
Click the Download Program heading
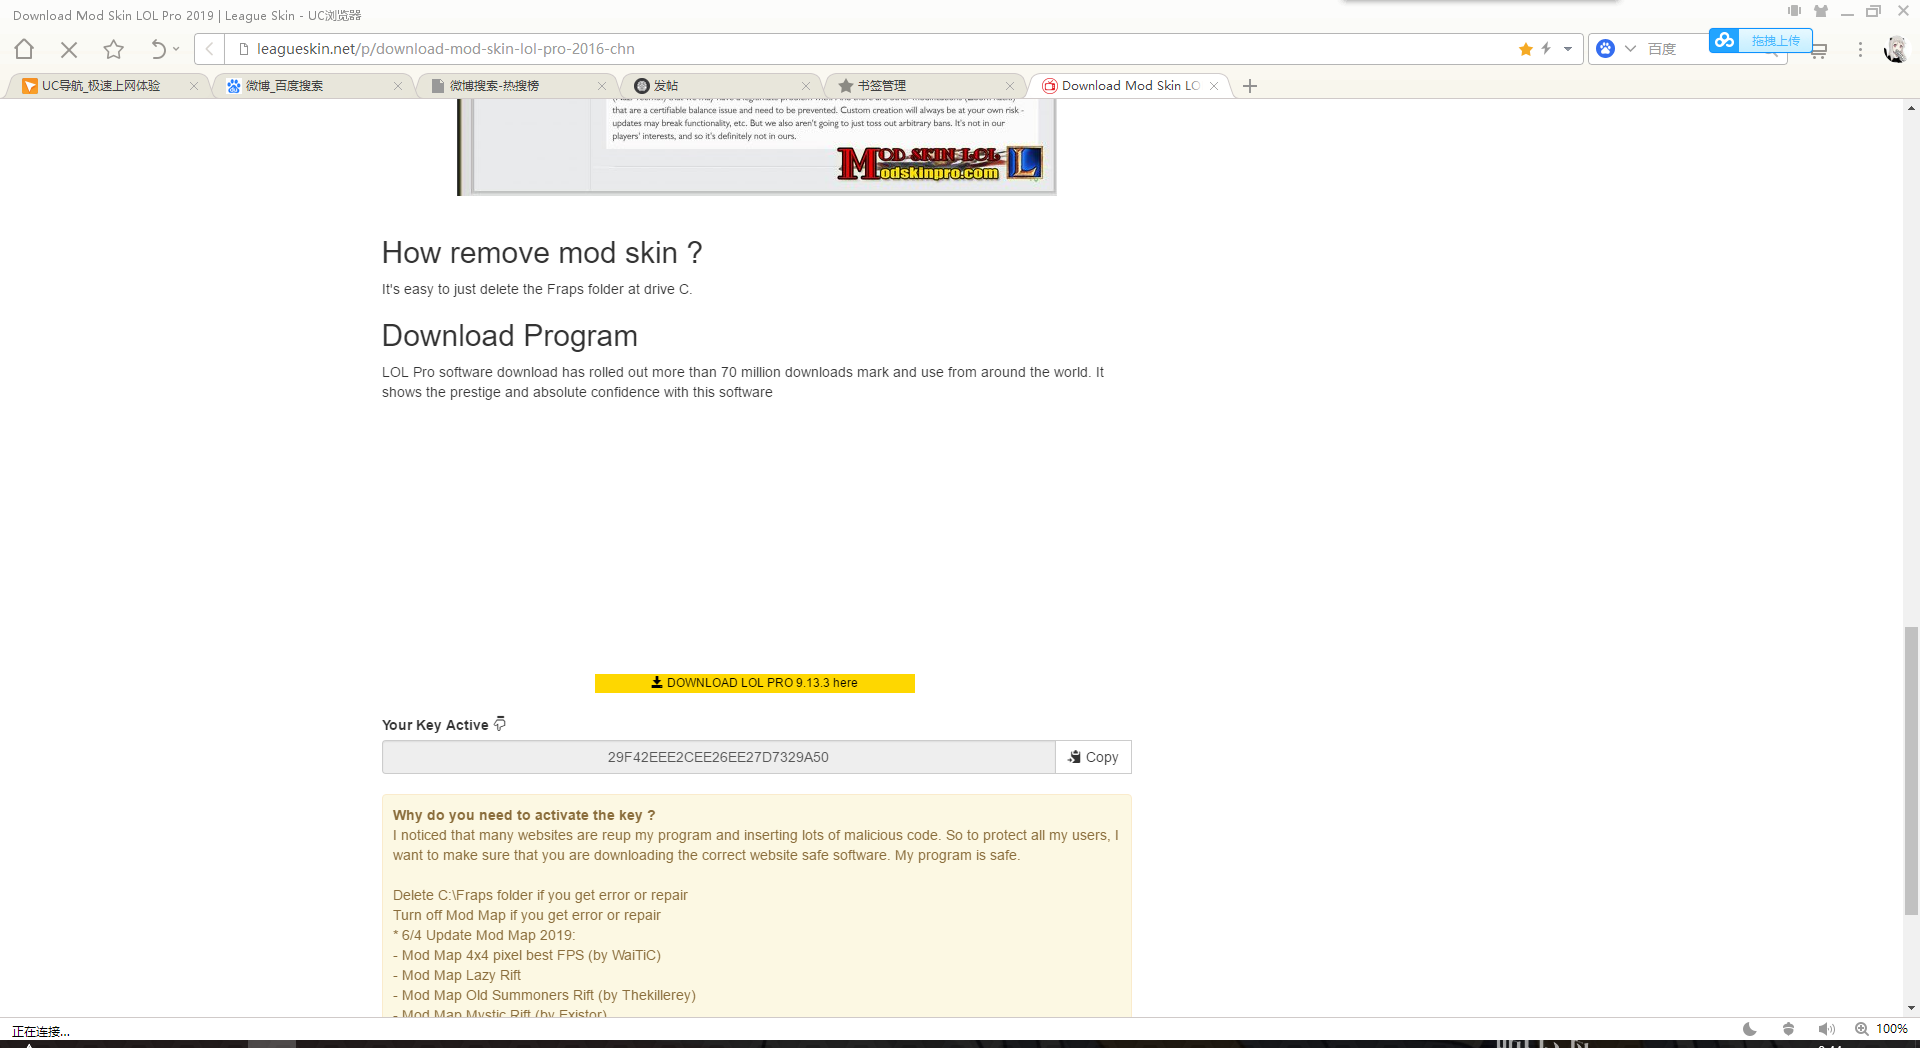click(x=510, y=336)
